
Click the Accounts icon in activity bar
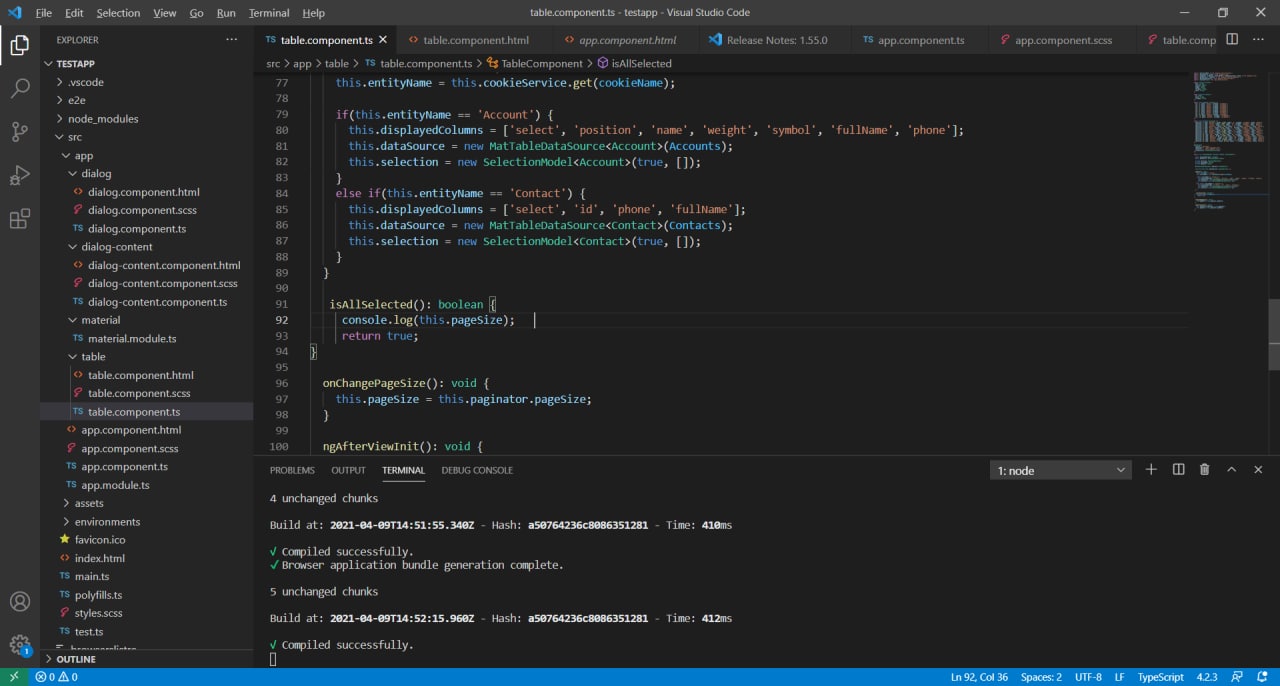(20, 602)
